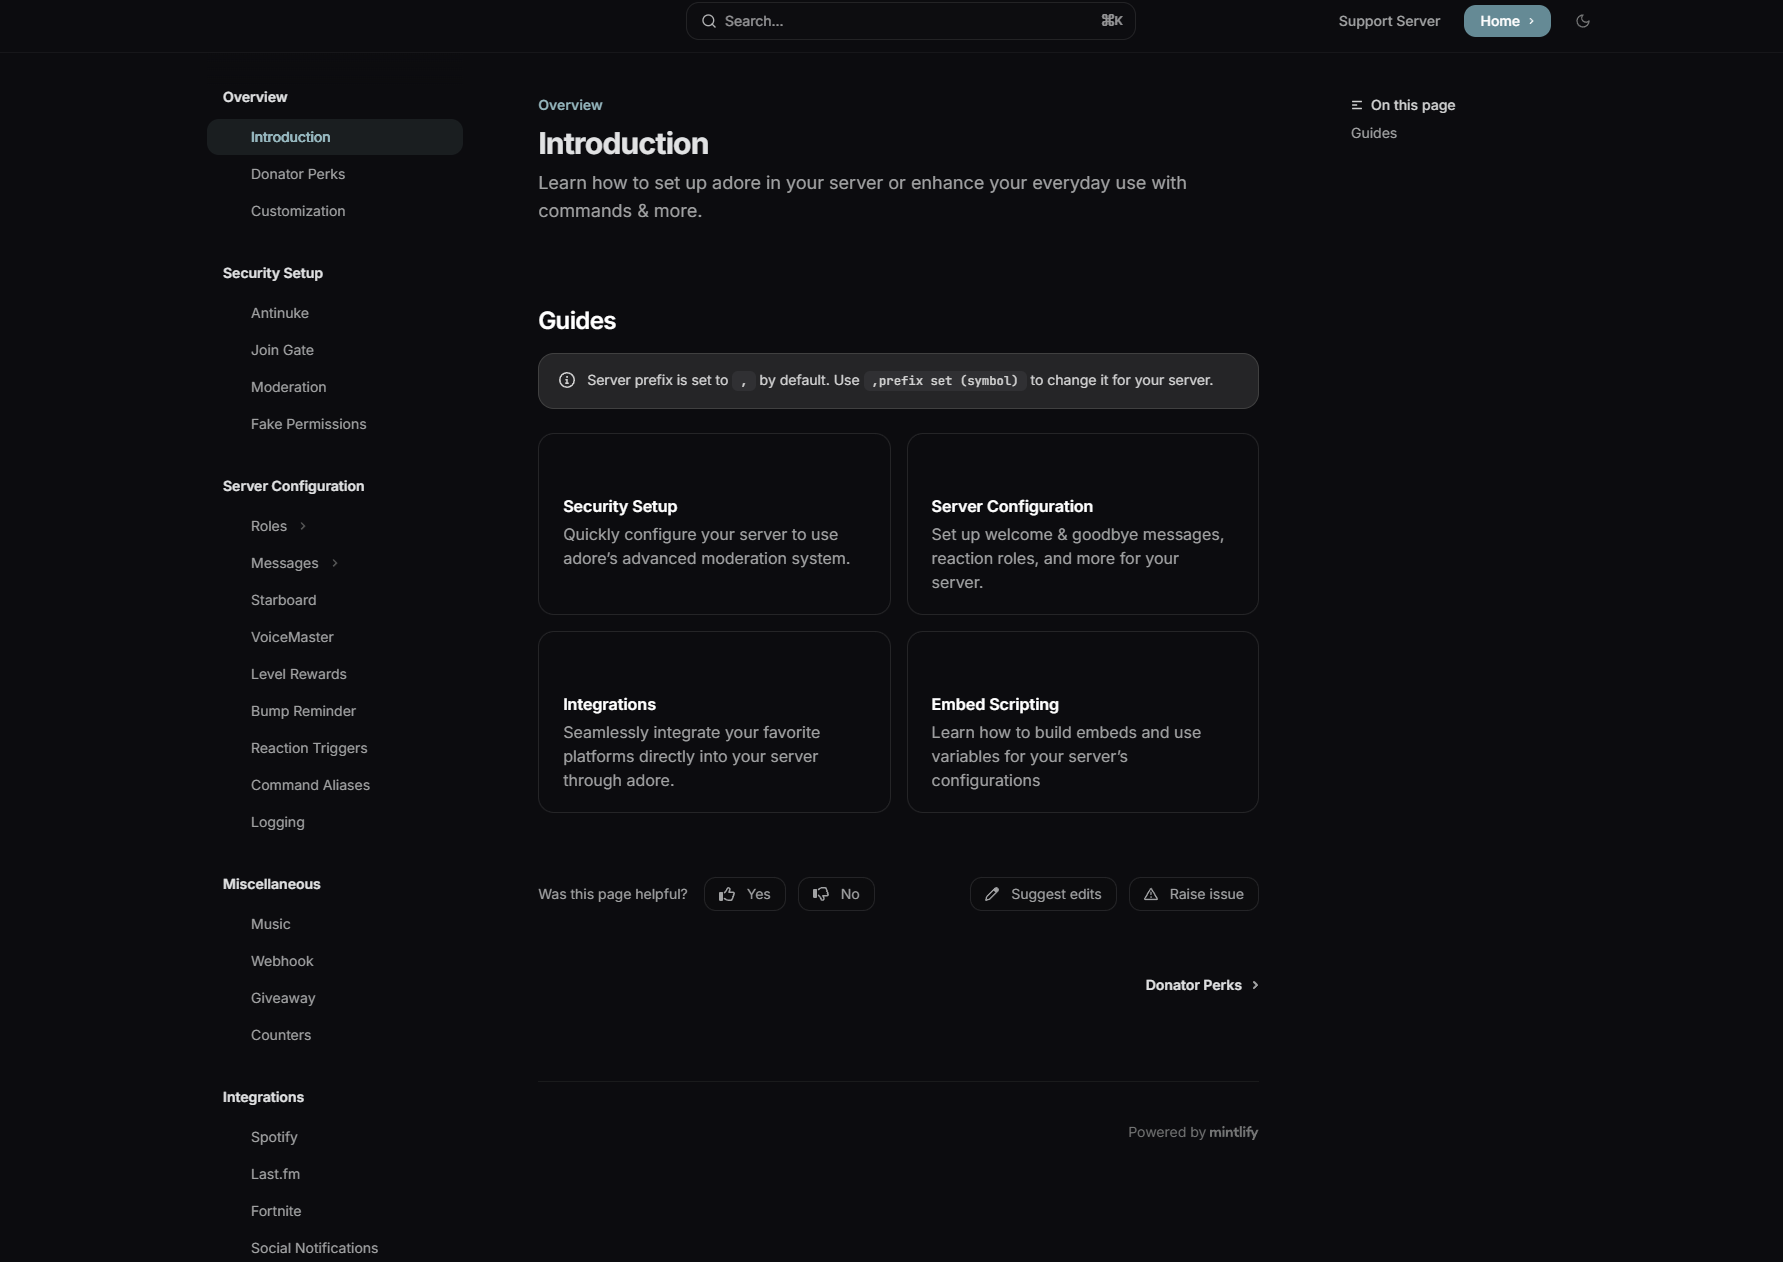Expand the Roles chevron in sidebar

(x=303, y=526)
